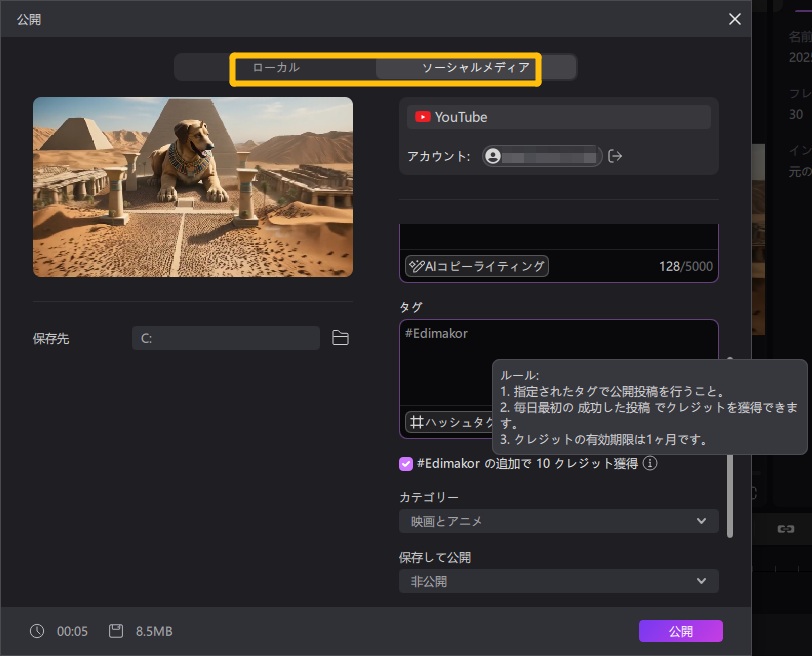Log out using the sign-out arrow icon

(615, 156)
